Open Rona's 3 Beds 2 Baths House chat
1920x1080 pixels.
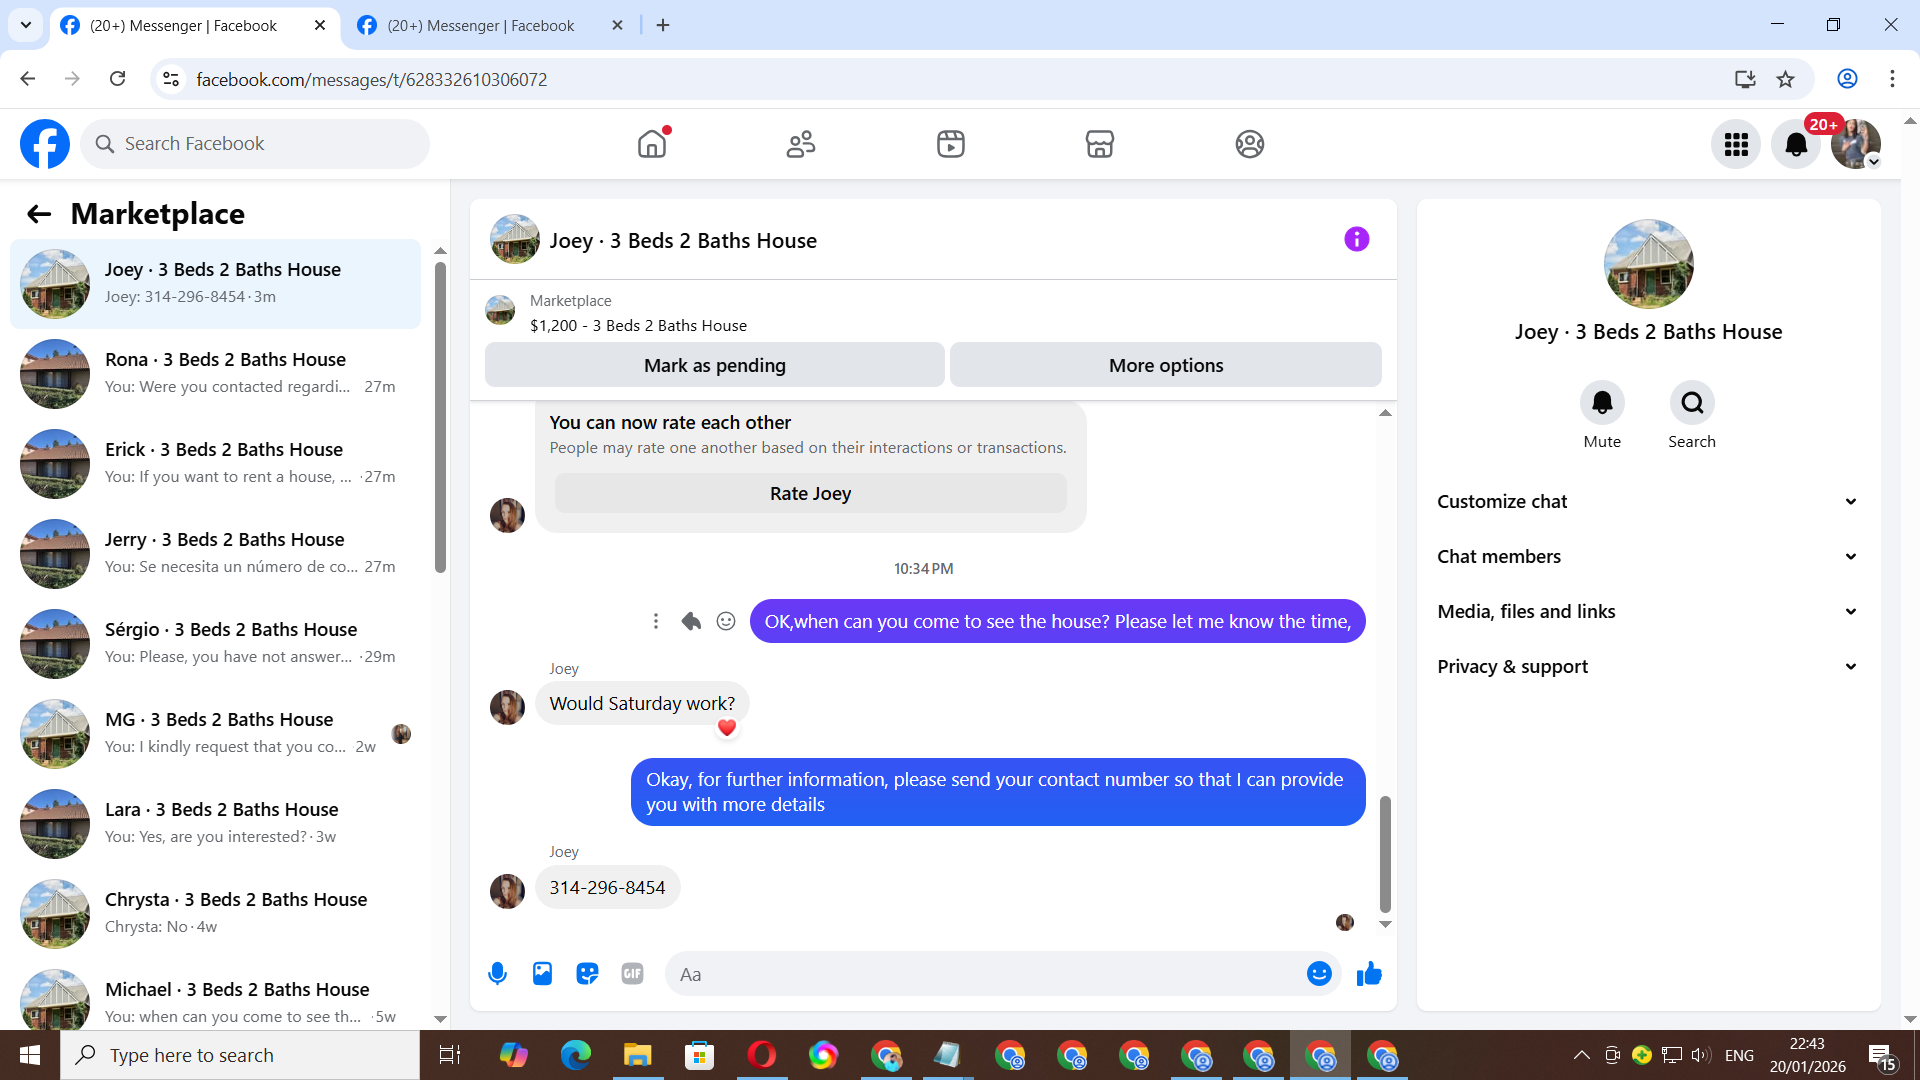click(215, 374)
